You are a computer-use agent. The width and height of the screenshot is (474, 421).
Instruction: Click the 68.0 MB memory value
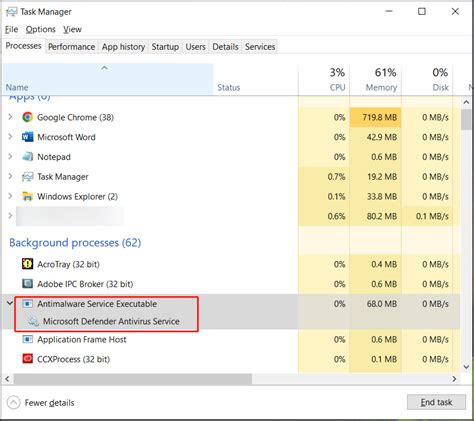382,304
